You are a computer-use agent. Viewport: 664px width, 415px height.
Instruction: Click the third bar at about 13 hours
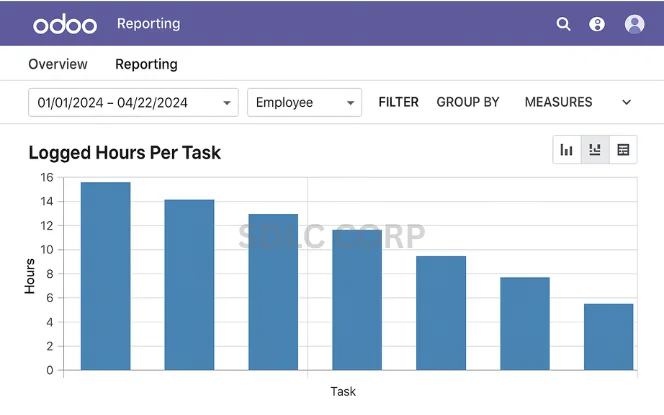pos(273,292)
